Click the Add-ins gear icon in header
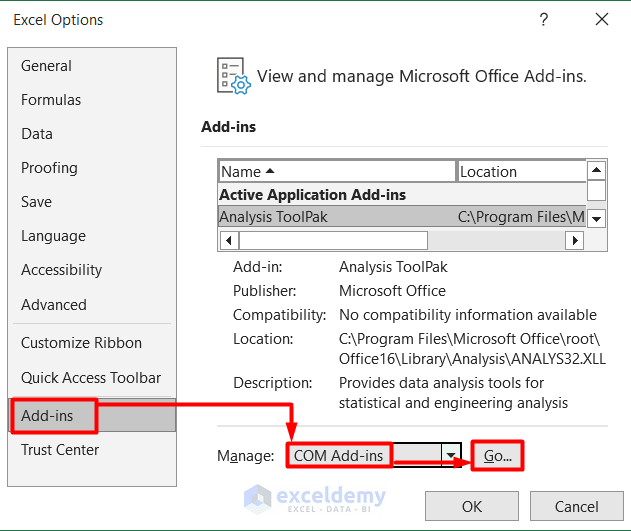 pos(233,75)
